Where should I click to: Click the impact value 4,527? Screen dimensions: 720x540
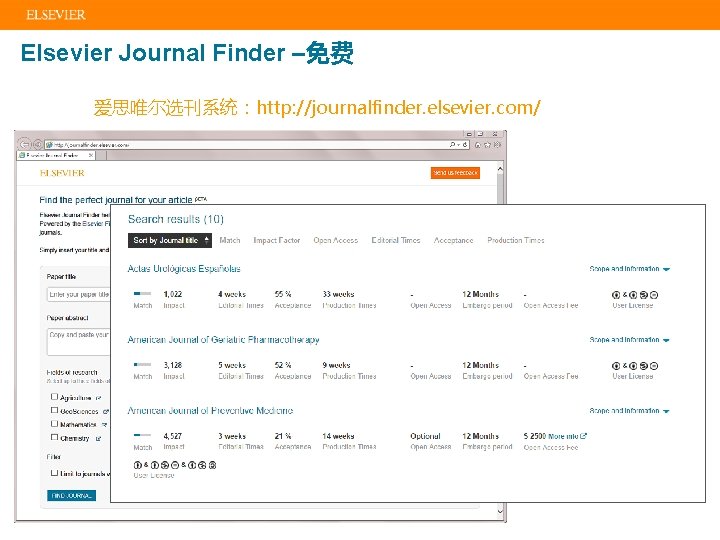coord(173,436)
